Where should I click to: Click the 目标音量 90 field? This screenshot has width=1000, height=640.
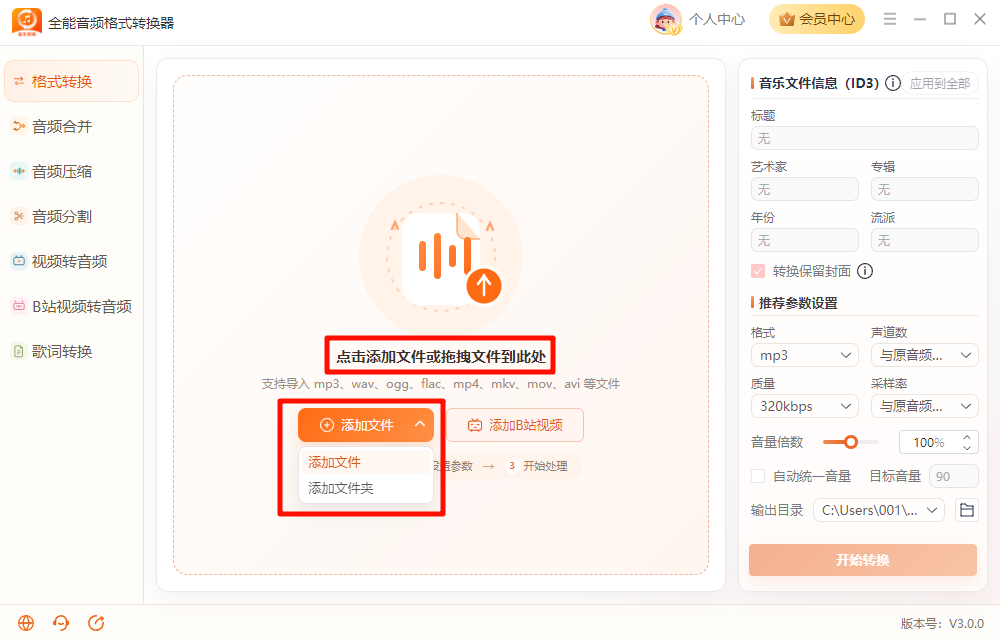pyautogui.click(x=953, y=476)
